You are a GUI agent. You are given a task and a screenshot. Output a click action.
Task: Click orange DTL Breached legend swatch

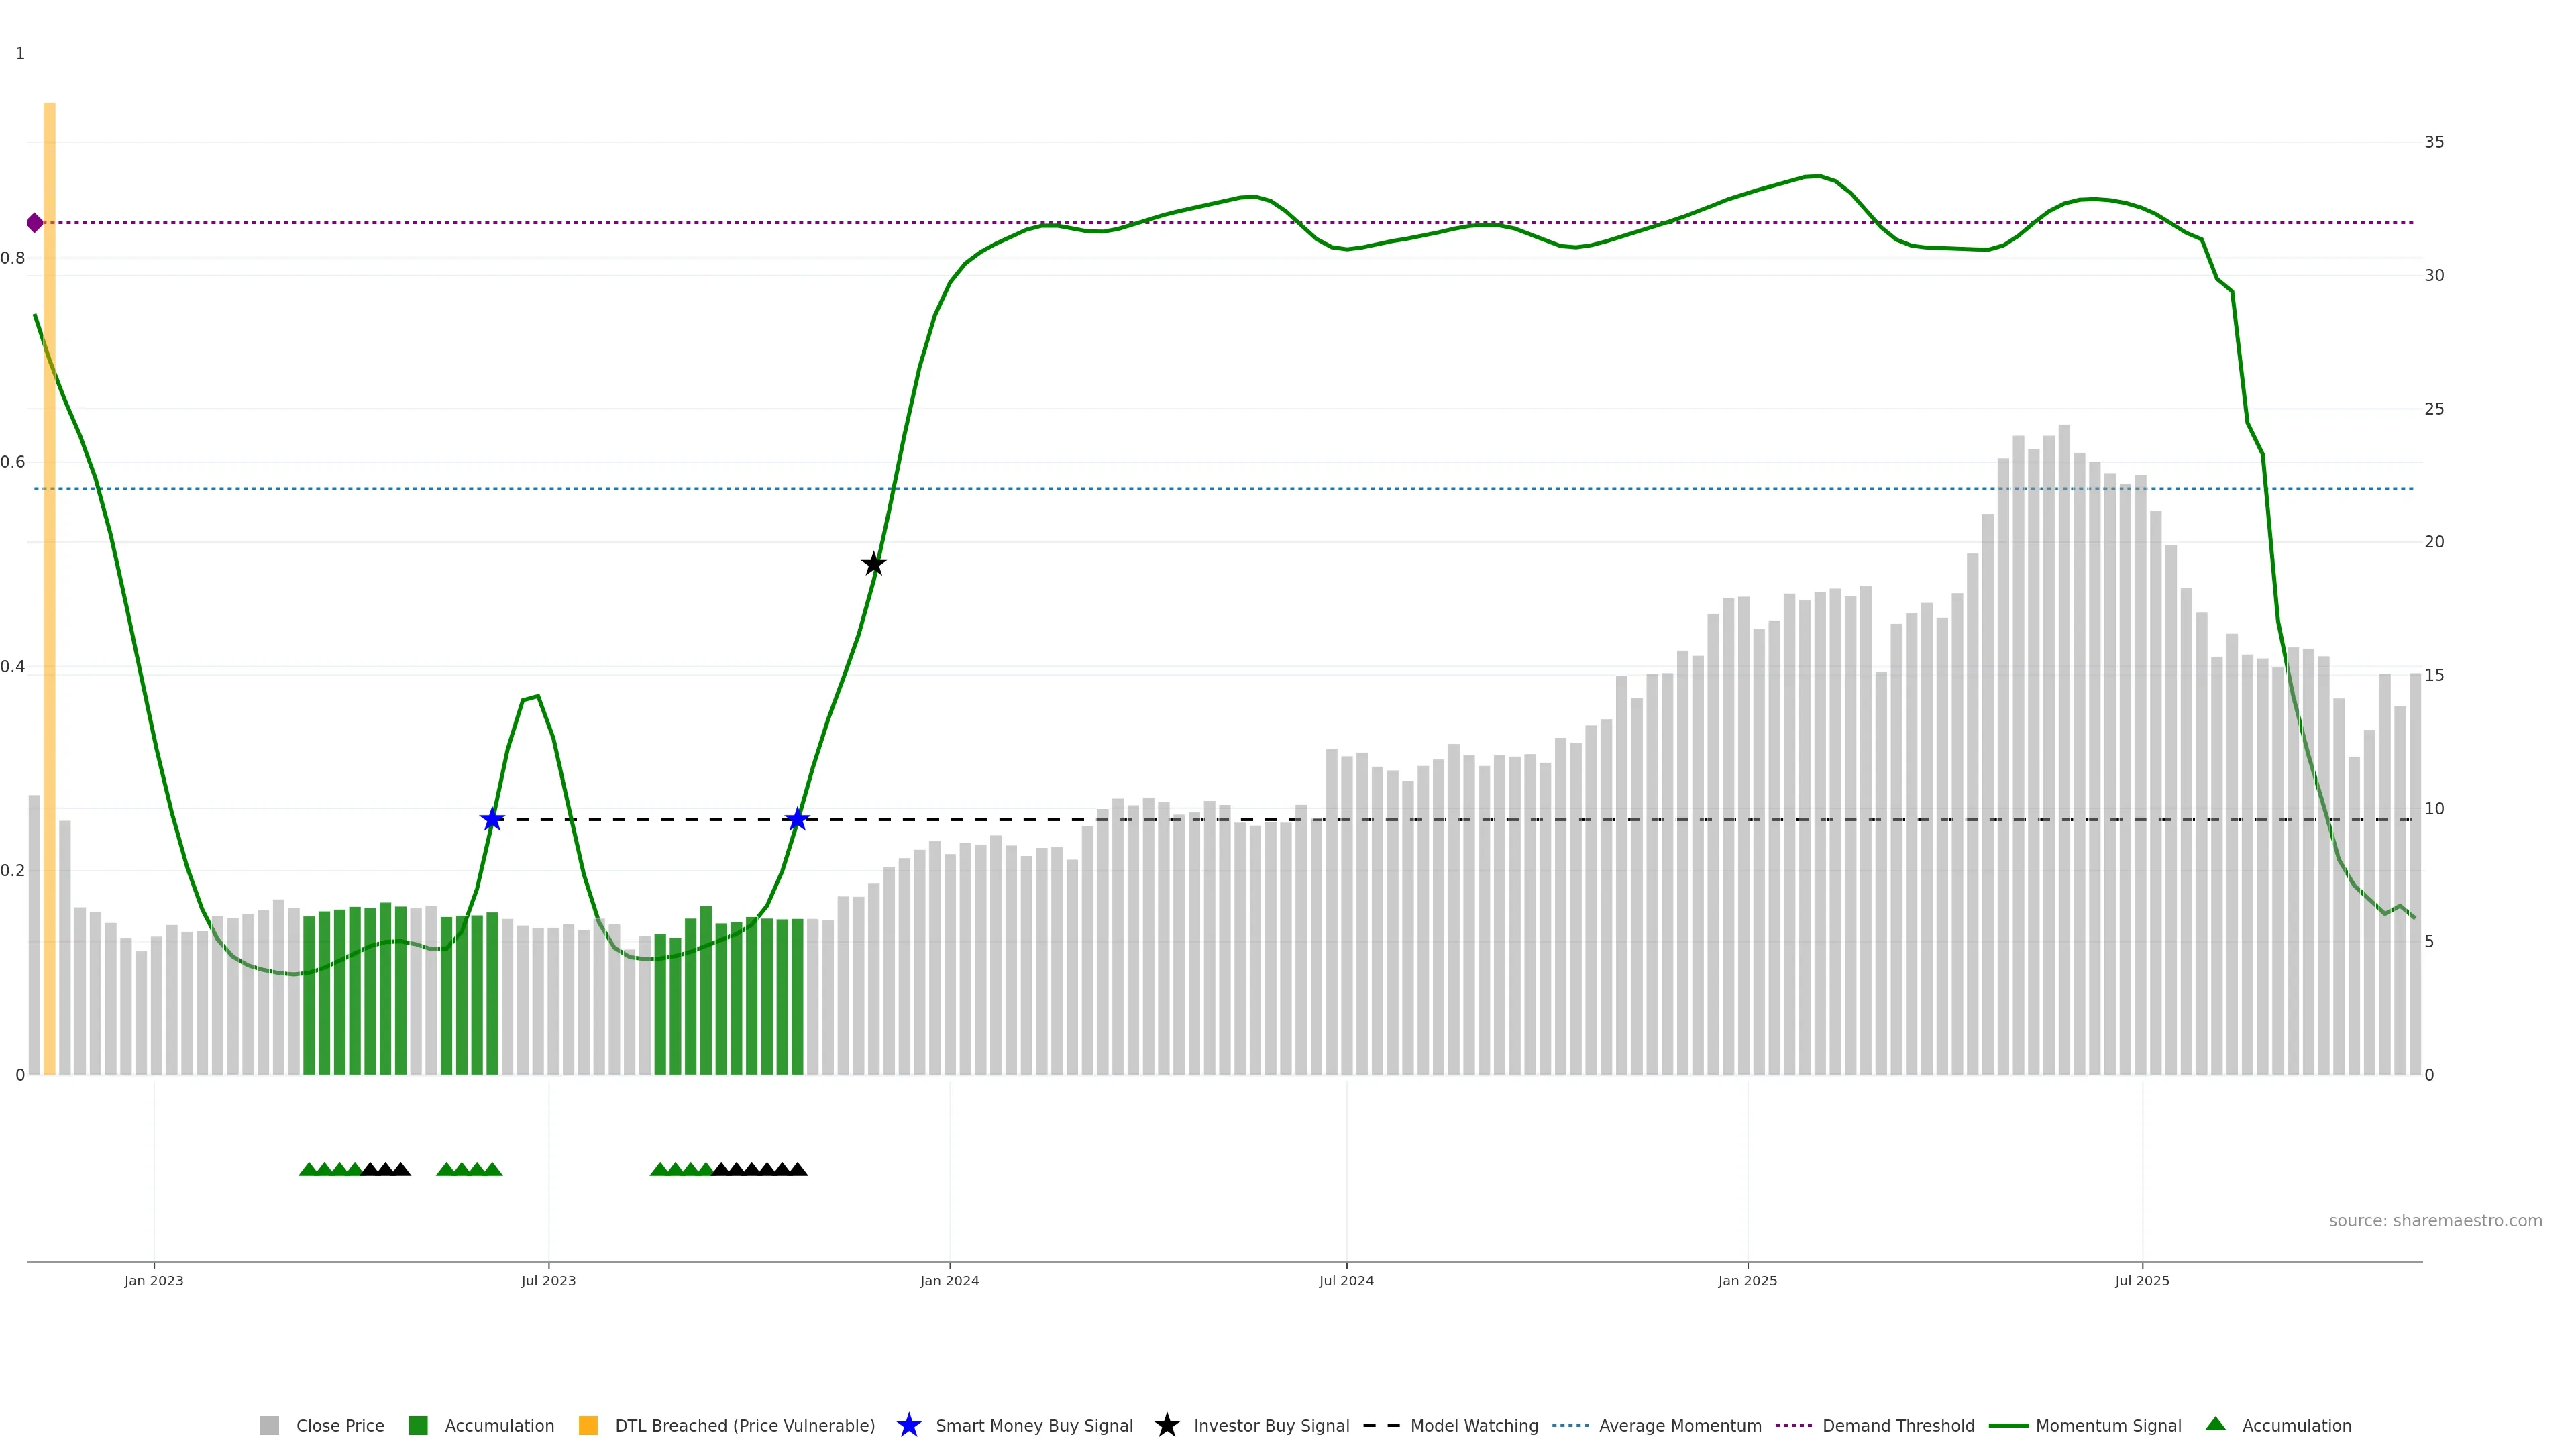pos(588,1425)
